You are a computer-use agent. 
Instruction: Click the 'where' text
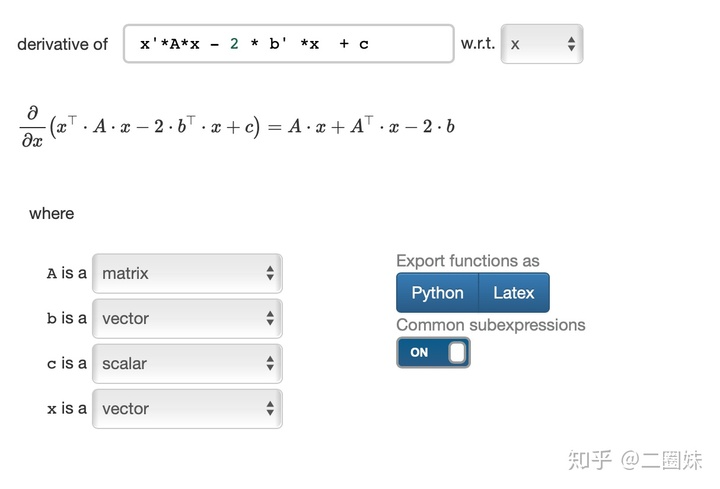(52, 213)
